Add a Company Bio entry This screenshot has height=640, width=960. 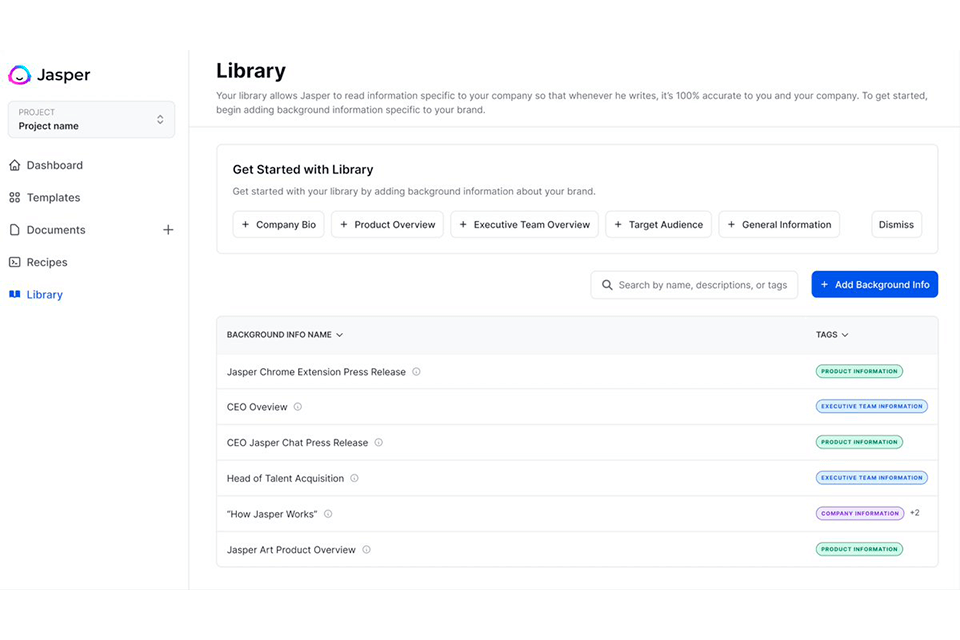pos(278,225)
